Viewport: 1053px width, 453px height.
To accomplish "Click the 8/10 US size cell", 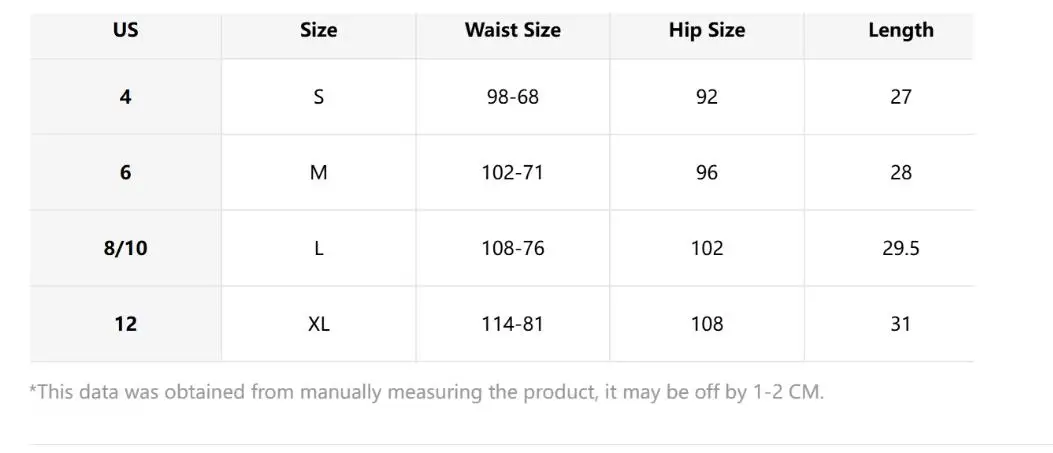I will pyautogui.click(x=126, y=248).
